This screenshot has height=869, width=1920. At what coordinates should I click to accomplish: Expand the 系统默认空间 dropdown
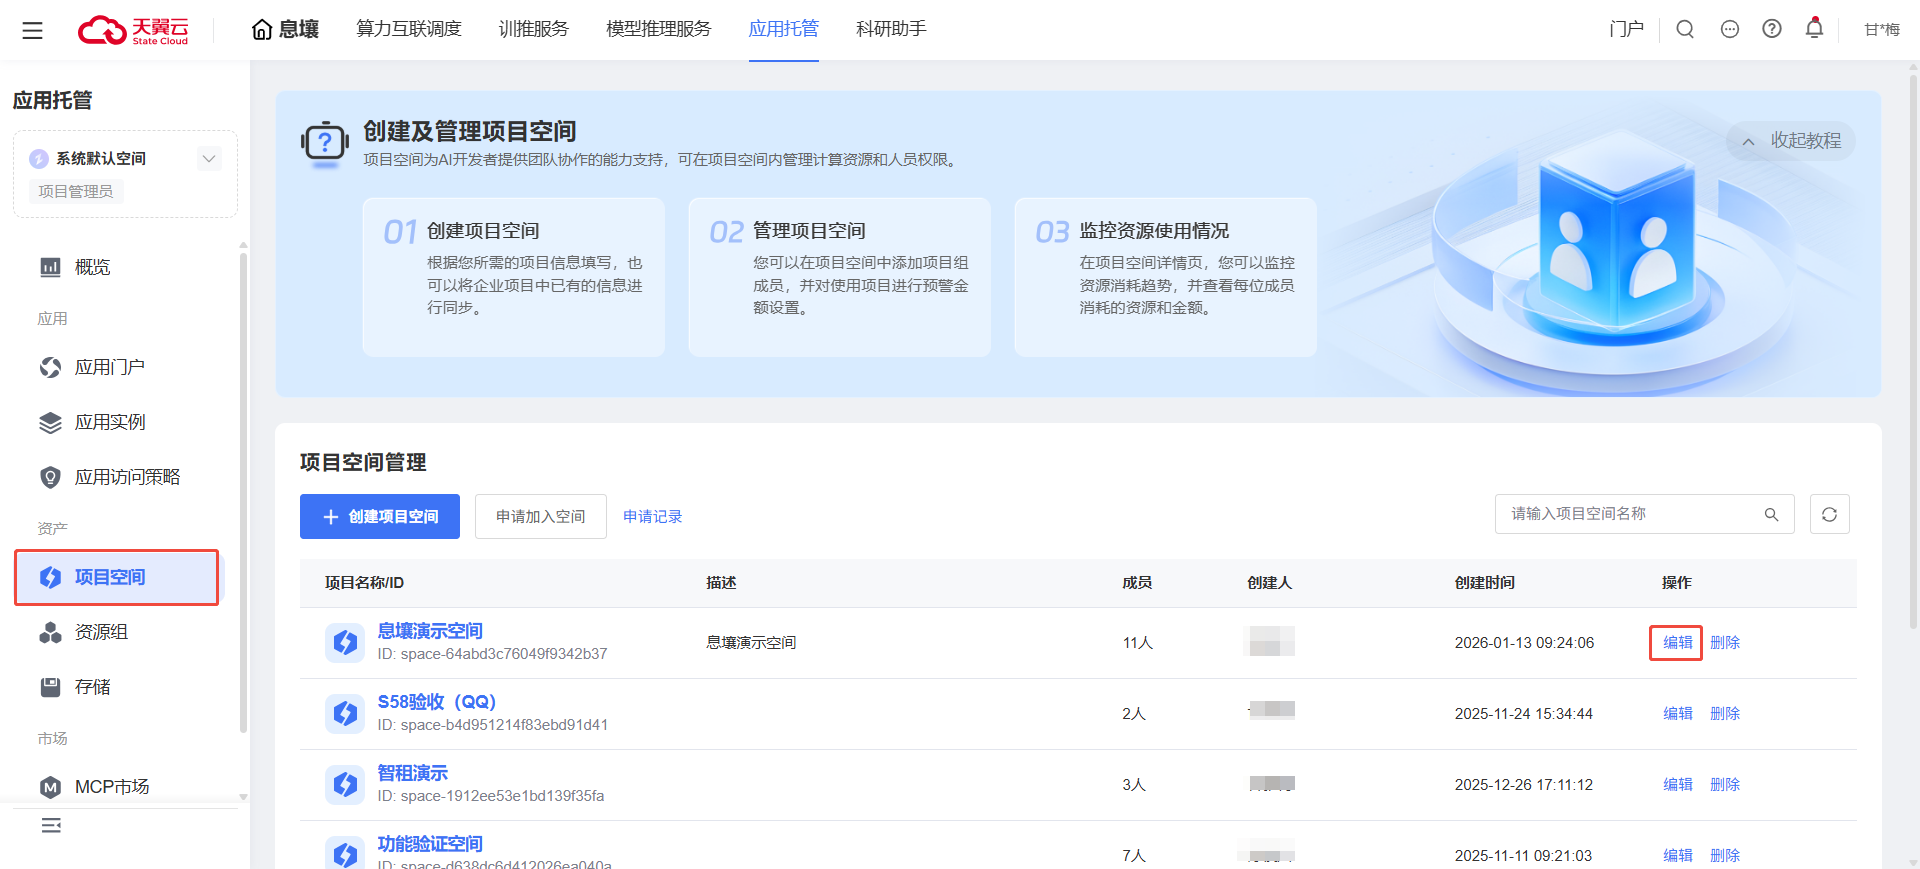[x=209, y=158]
